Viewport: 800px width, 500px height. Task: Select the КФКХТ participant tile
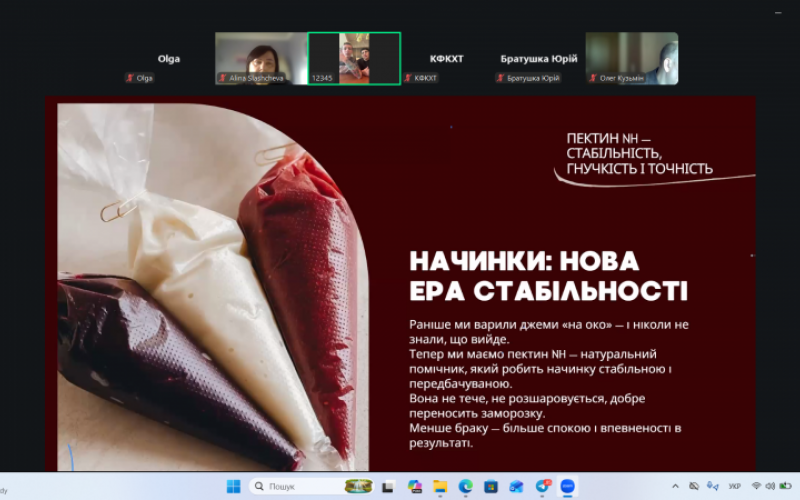(x=446, y=59)
